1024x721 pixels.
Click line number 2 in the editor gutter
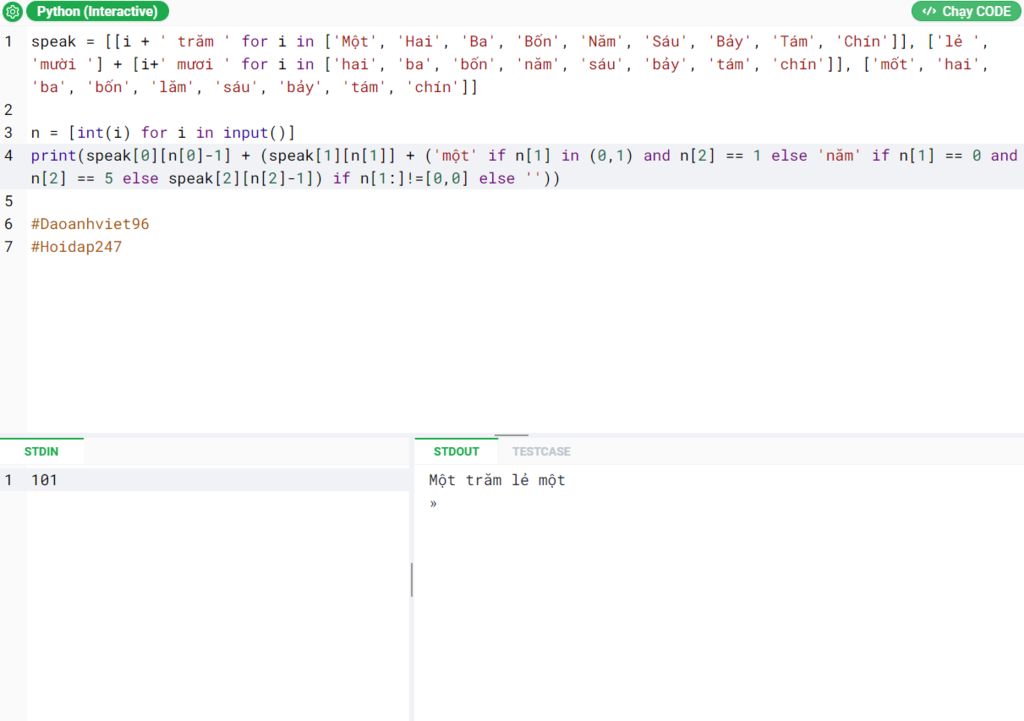coord(8,110)
